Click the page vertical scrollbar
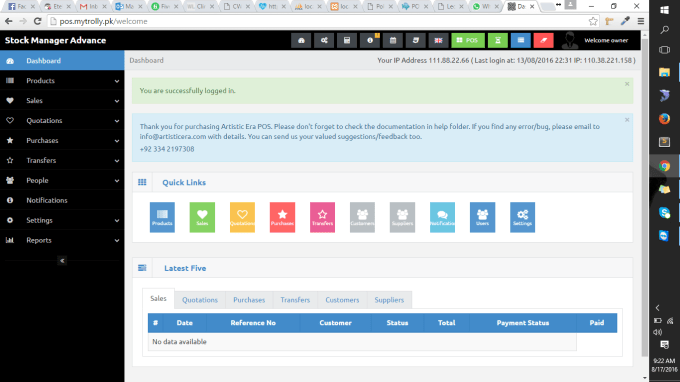 click(645, 197)
